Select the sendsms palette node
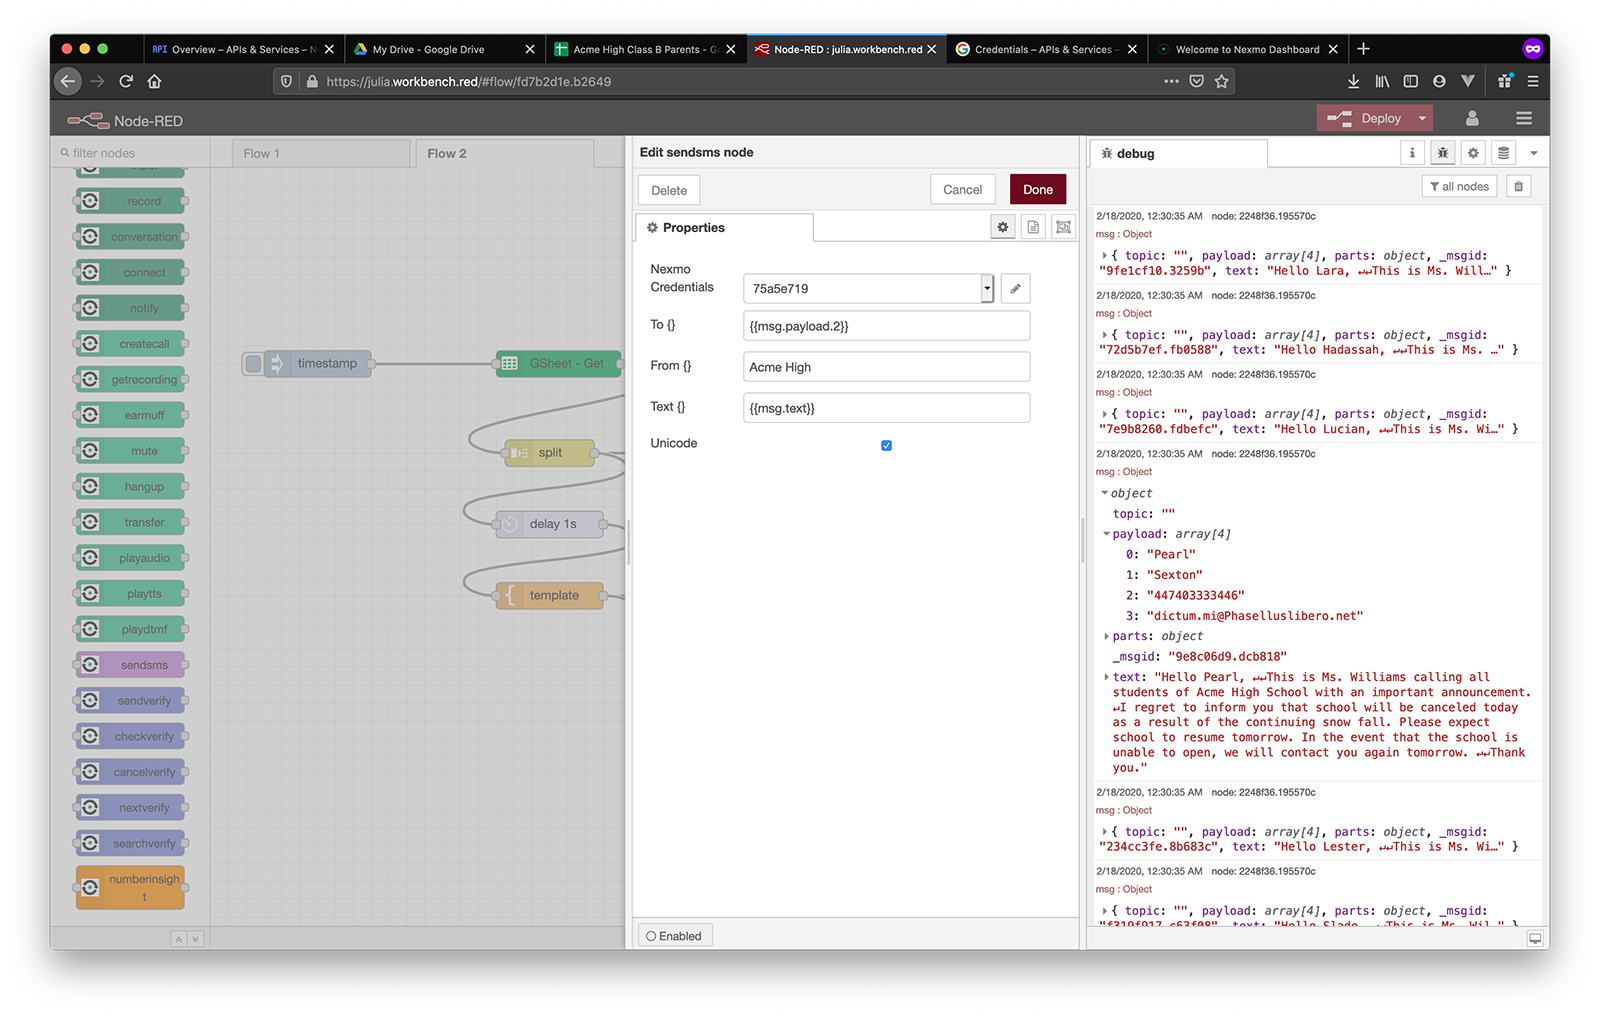The width and height of the screenshot is (1600, 1016). tap(131, 665)
